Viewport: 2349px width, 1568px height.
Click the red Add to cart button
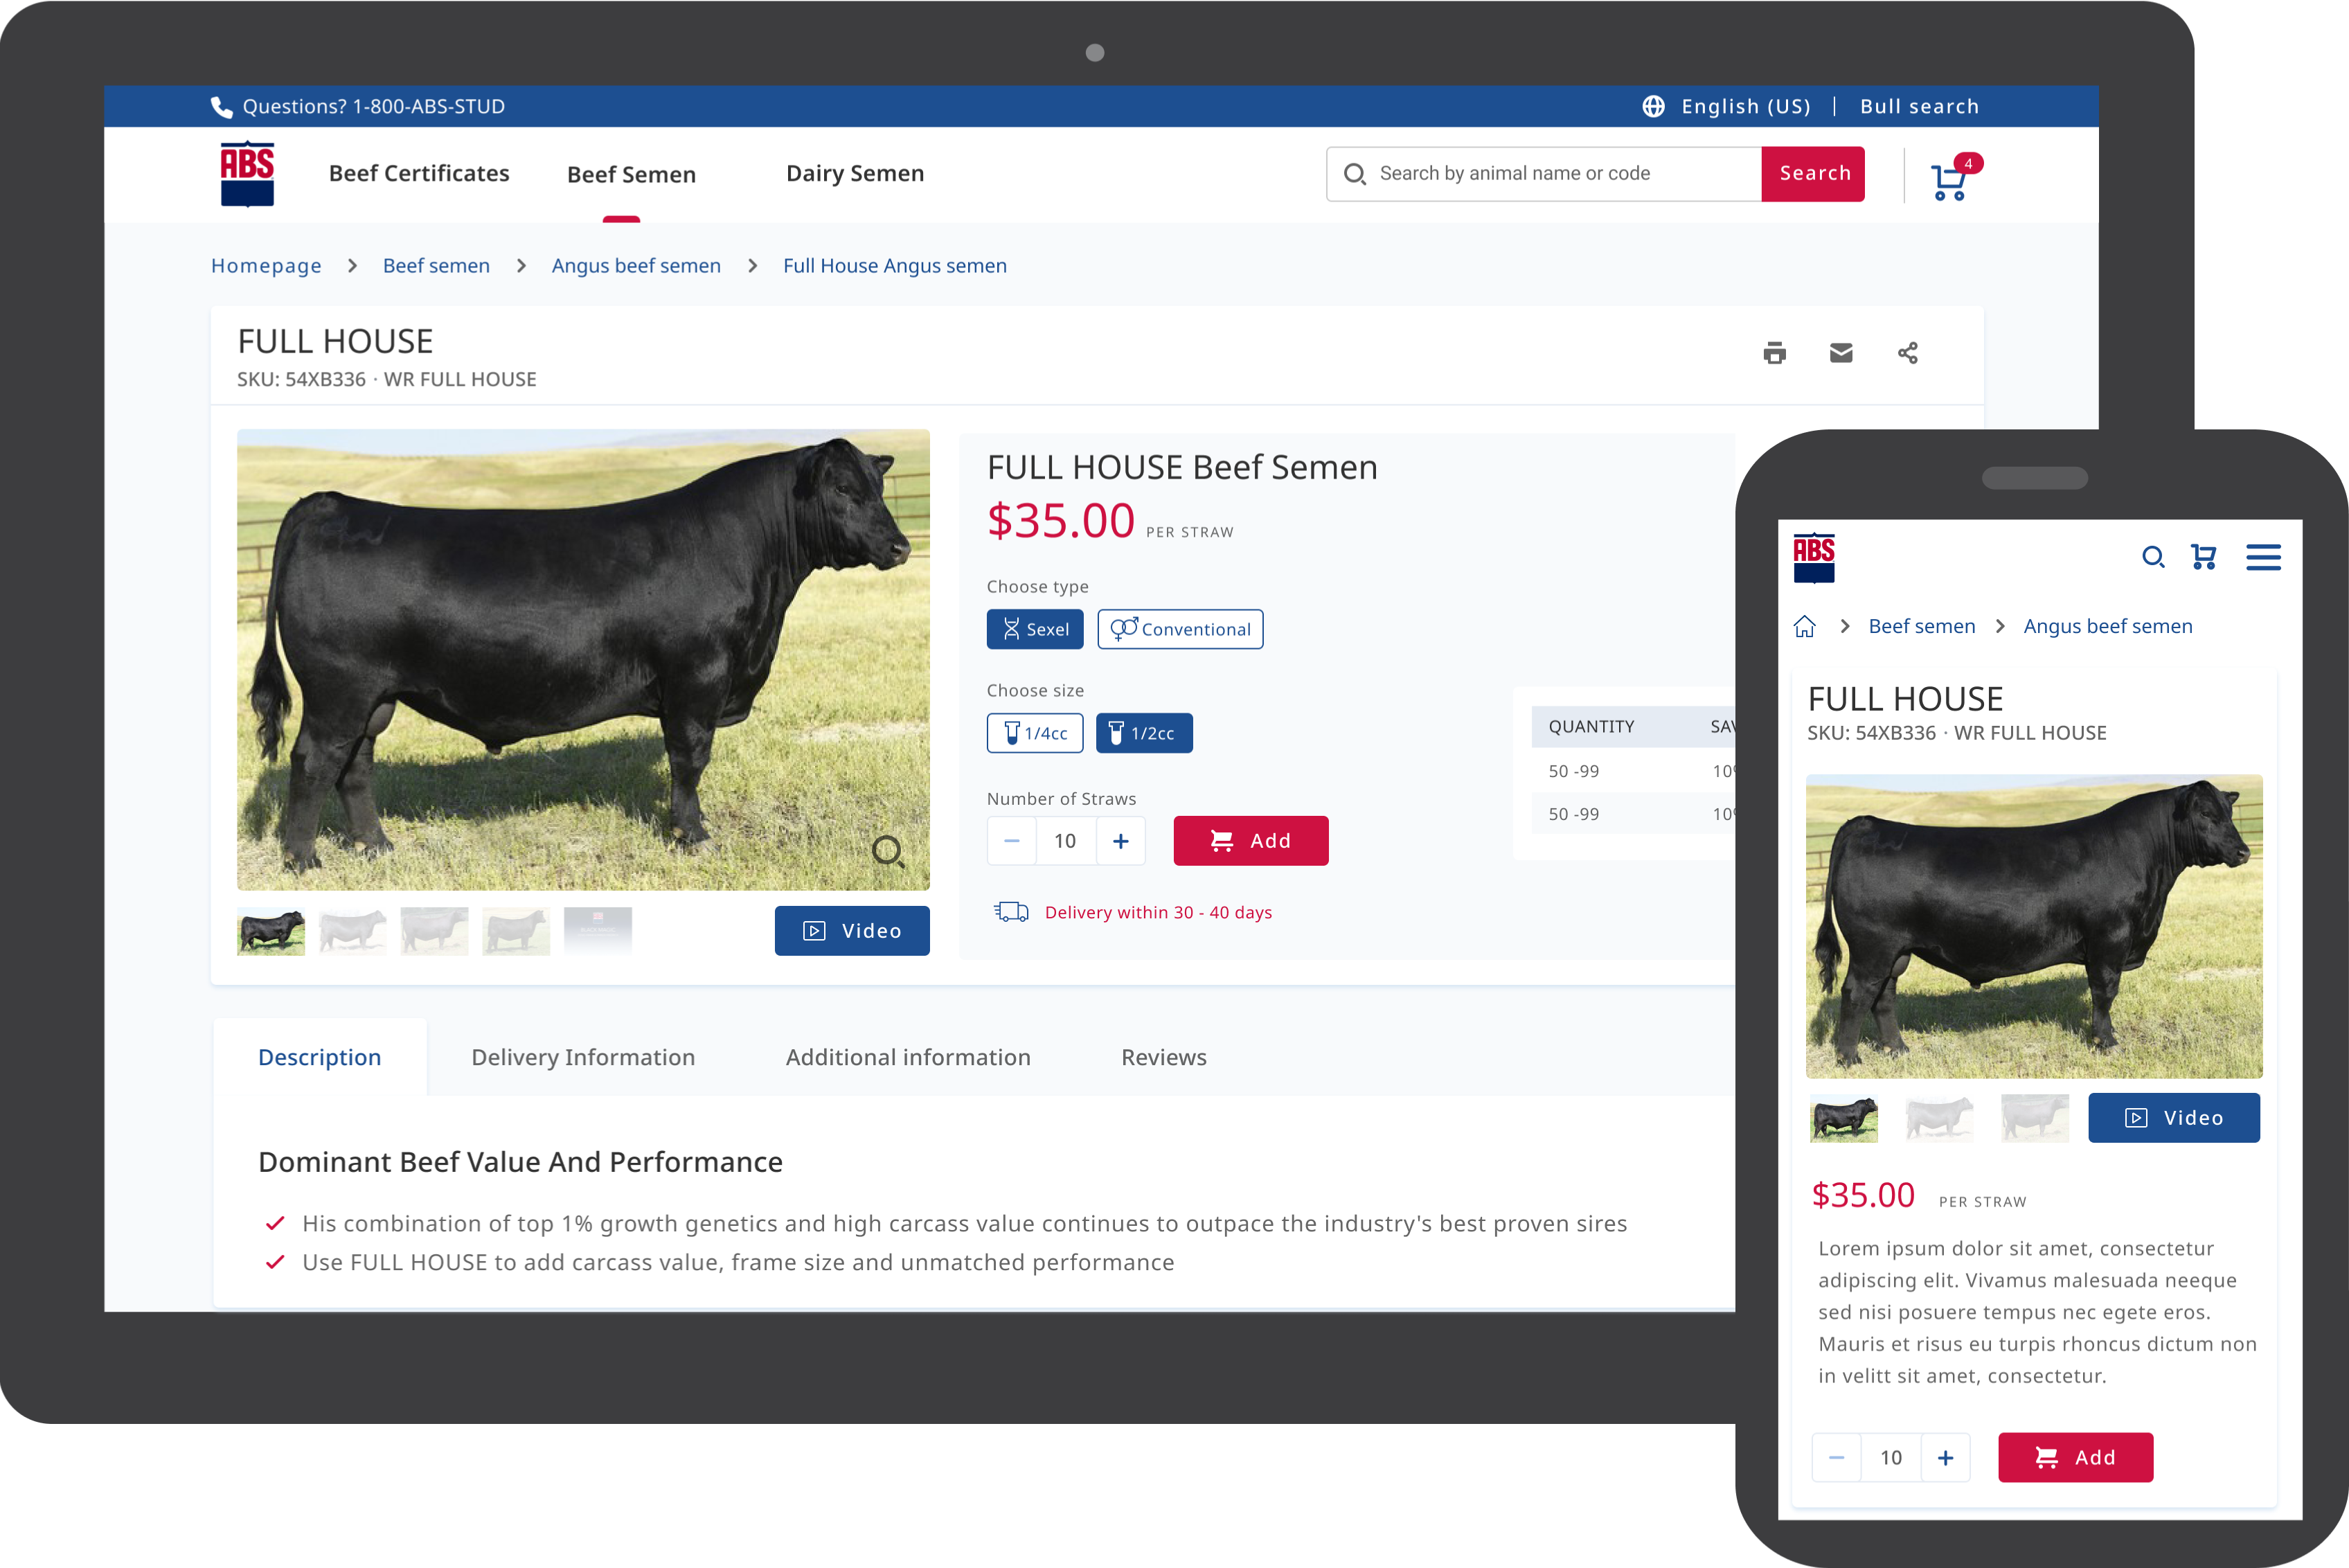coord(1251,841)
